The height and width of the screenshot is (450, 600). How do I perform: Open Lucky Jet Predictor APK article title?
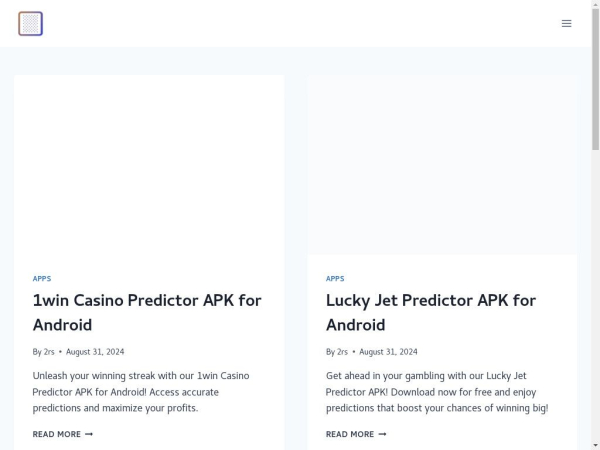pos(431,312)
